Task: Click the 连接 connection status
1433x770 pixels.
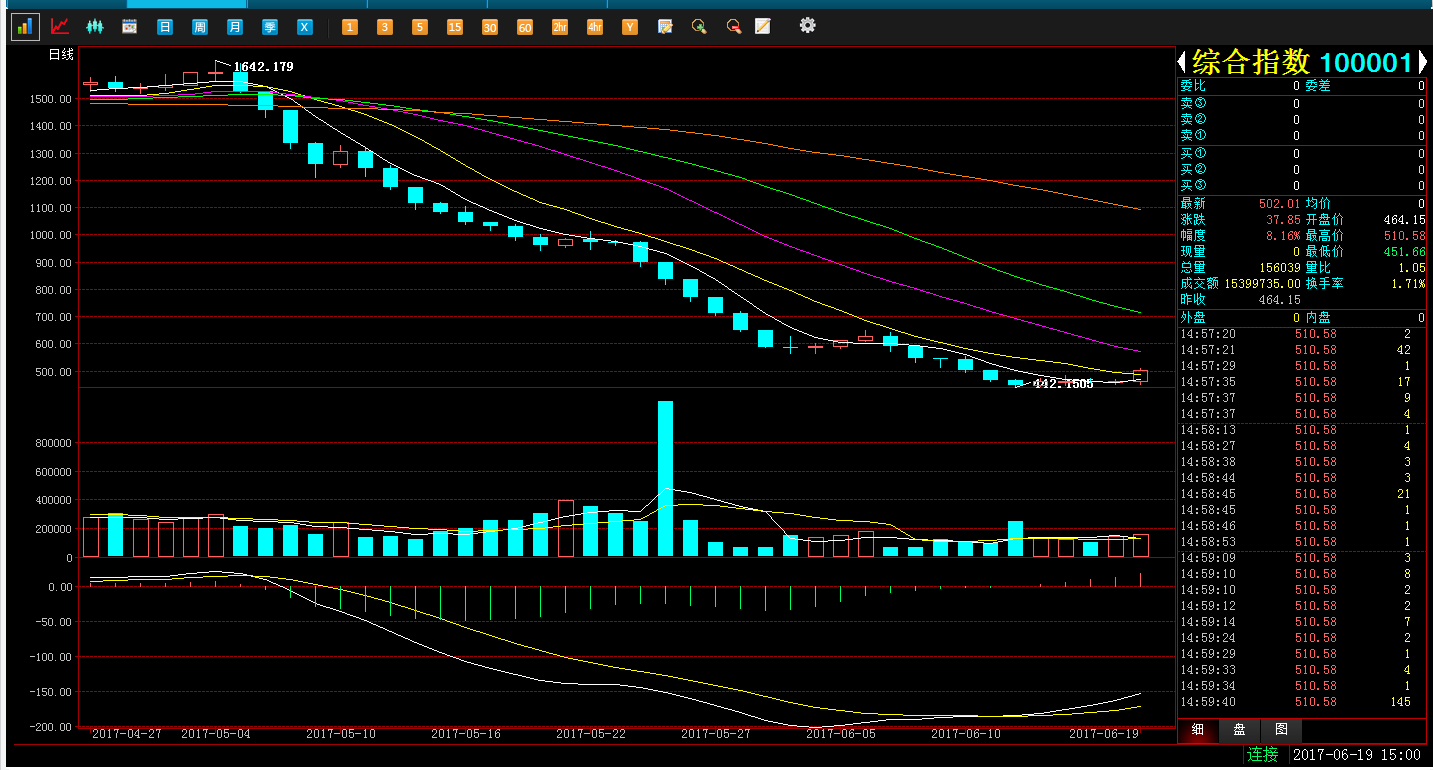Action: 1263,754
